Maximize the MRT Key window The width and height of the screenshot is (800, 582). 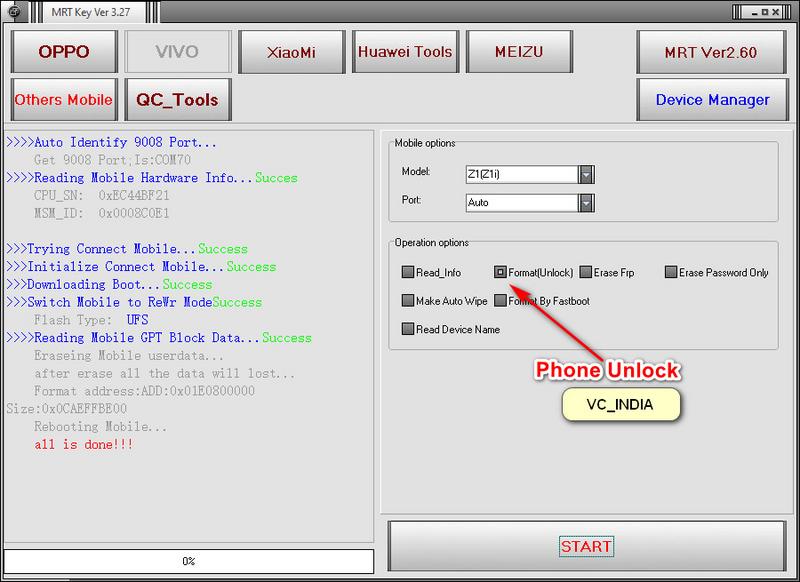point(765,12)
